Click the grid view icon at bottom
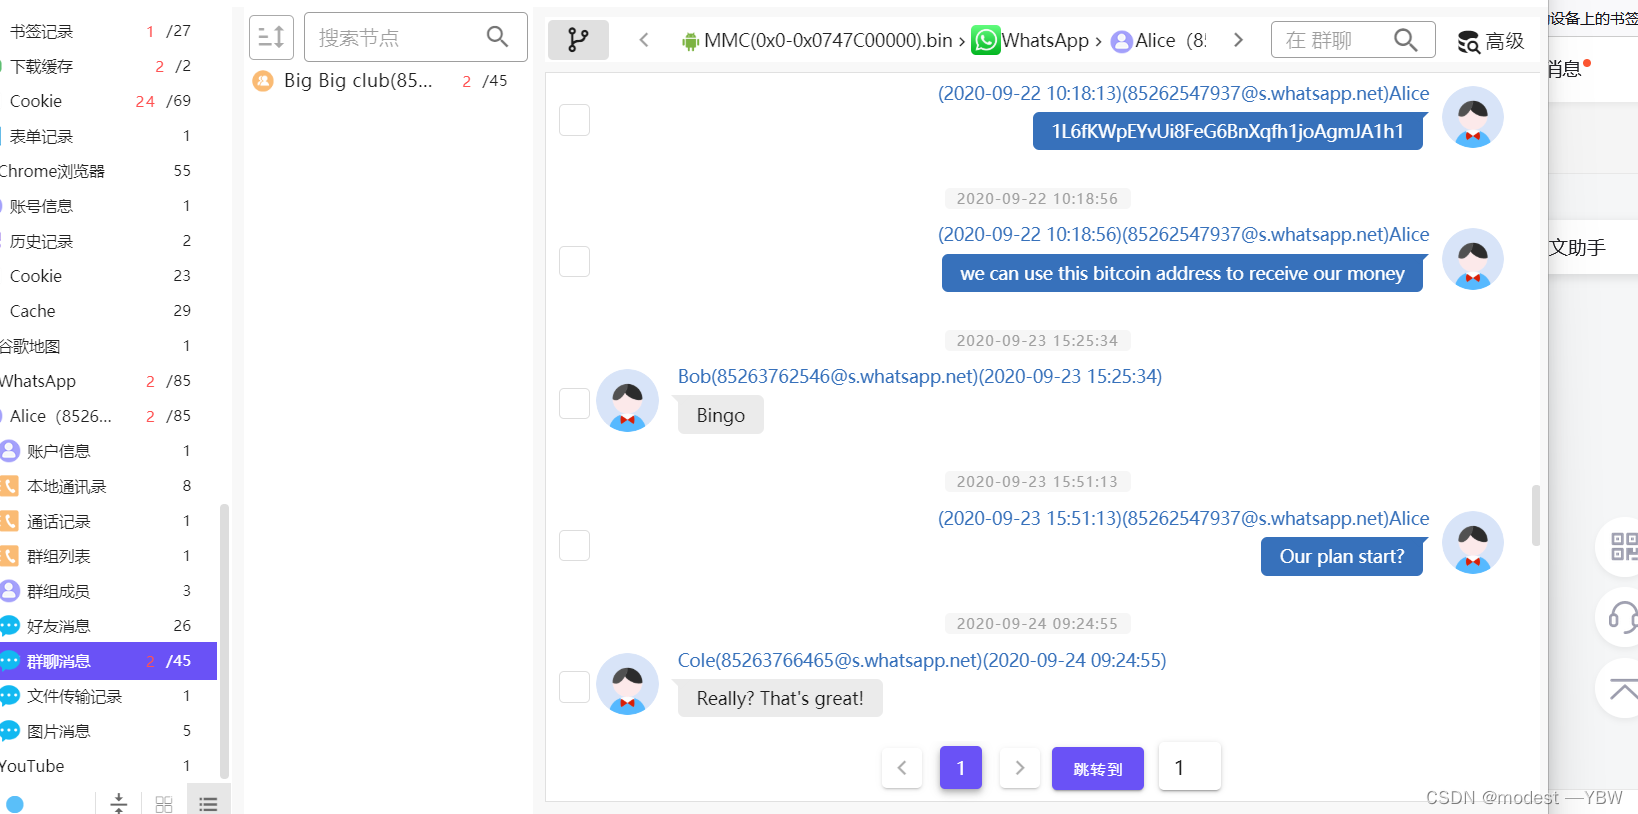 click(164, 804)
